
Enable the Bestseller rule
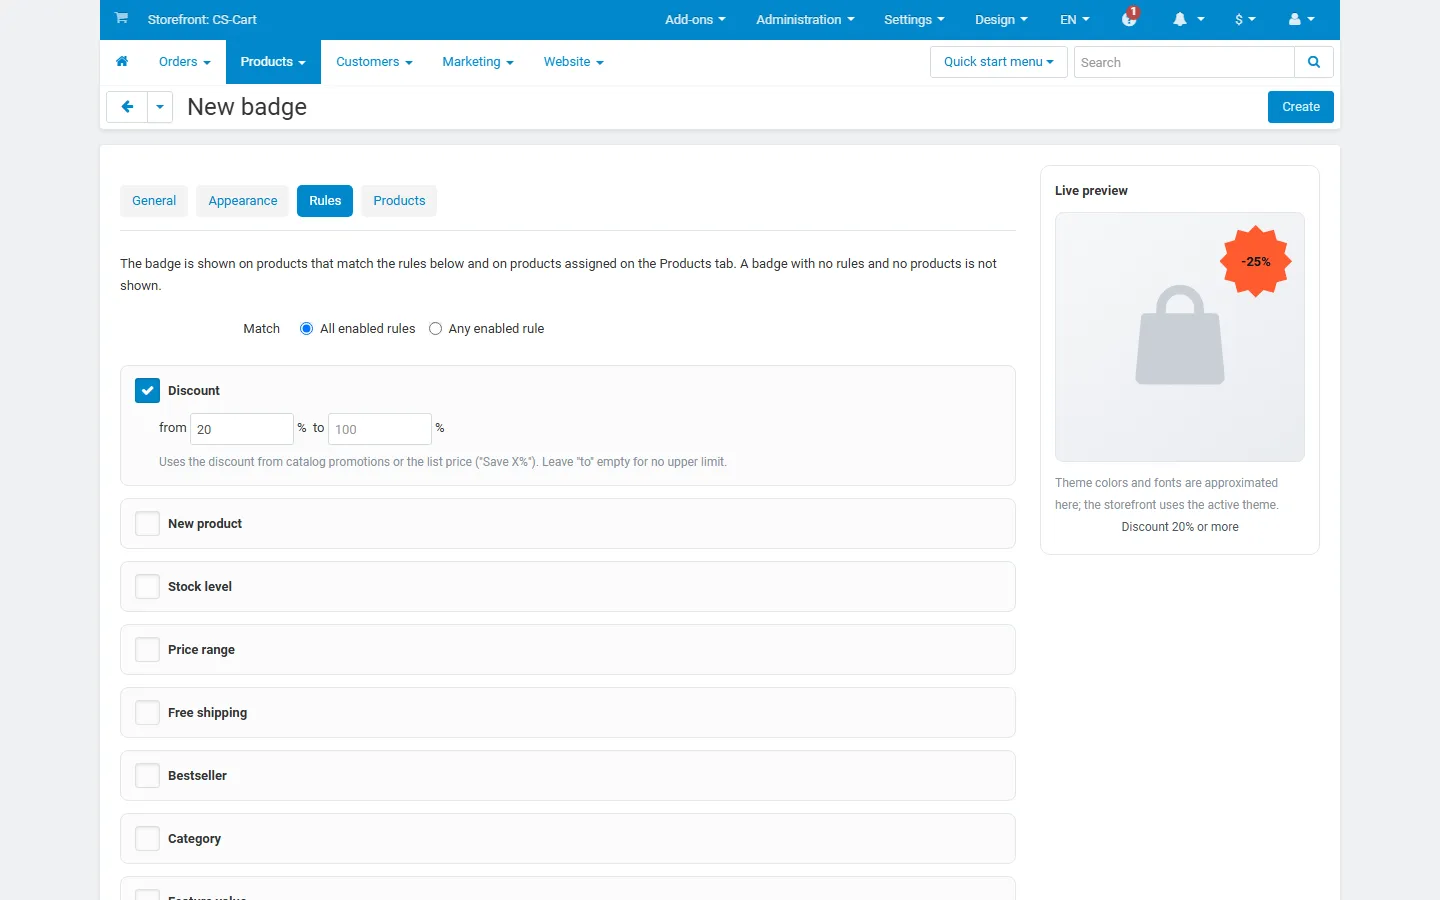[x=147, y=776]
